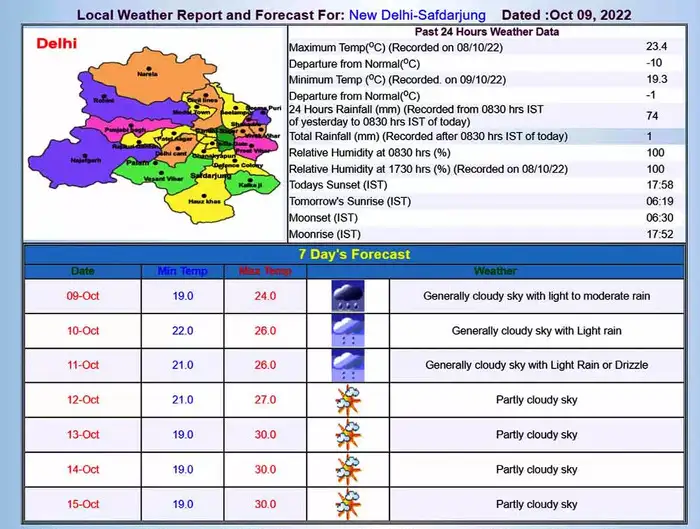Click the Min Temp column header
Image resolution: width=700 pixels, height=529 pixels.
pyautogui.click(x=183, y=271)
